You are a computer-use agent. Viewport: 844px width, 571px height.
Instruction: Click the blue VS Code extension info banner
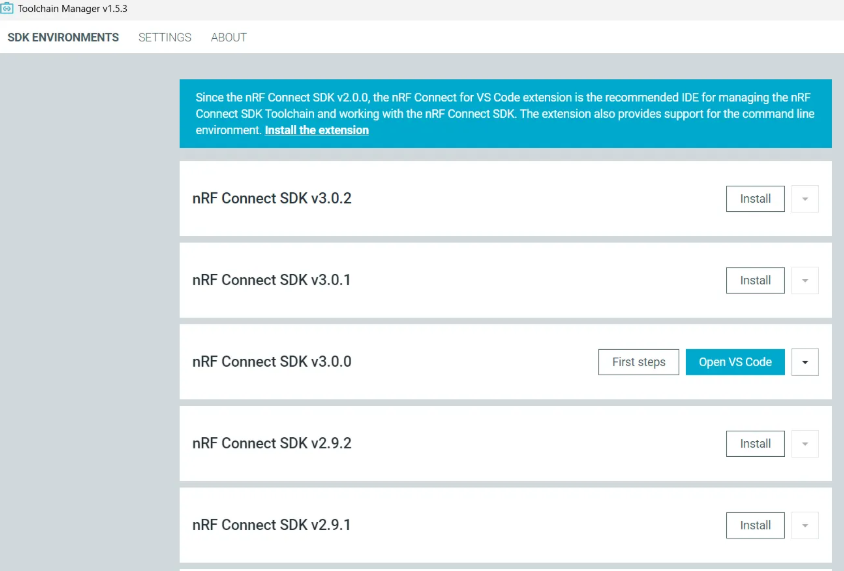coord(505,105)
